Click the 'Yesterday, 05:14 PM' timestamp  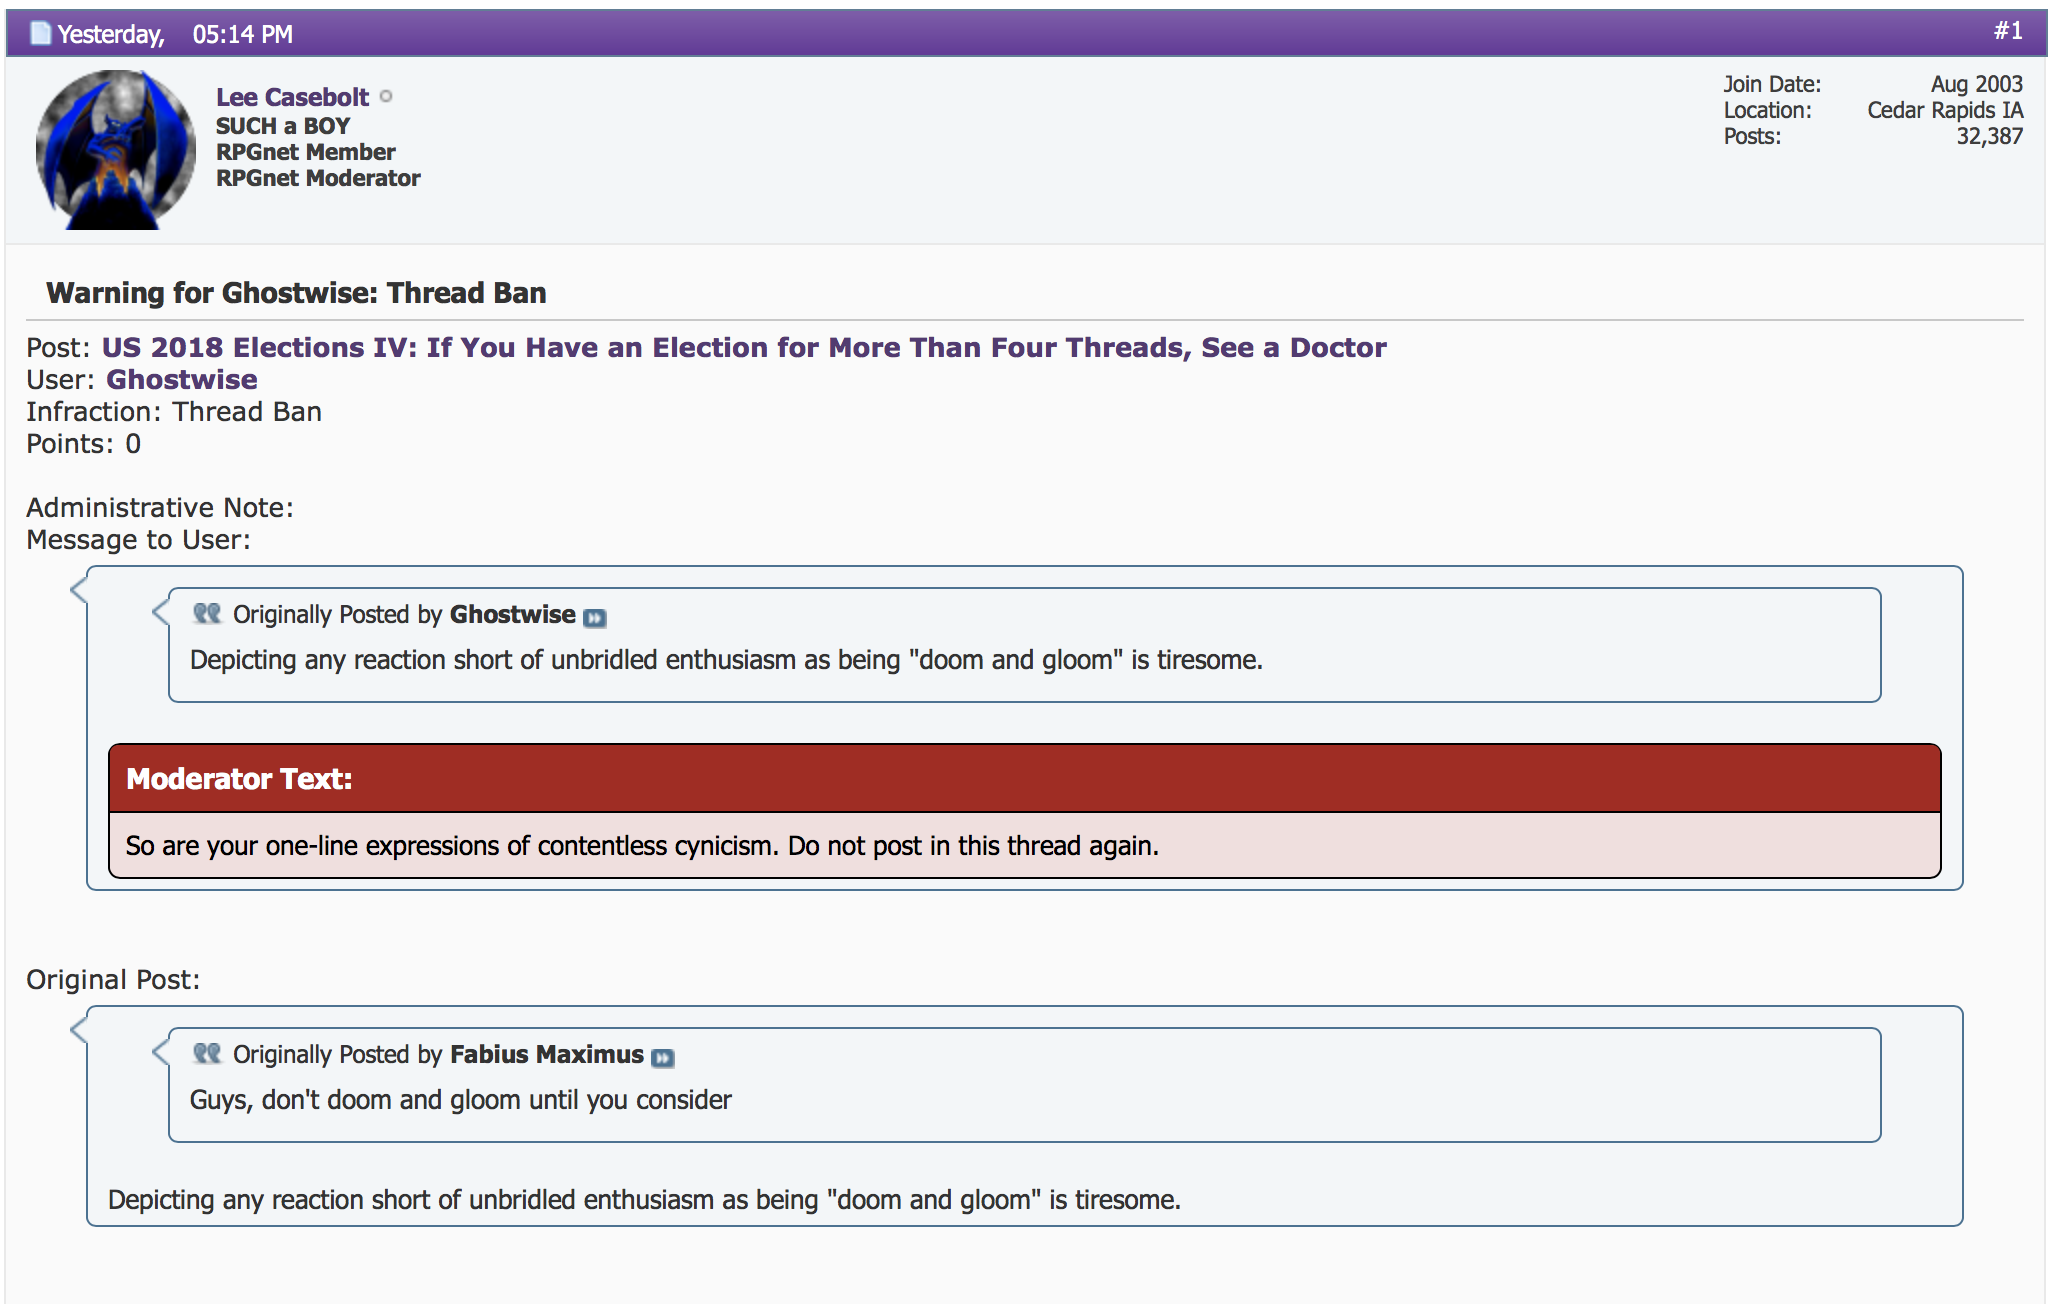(x=175, y=35)
